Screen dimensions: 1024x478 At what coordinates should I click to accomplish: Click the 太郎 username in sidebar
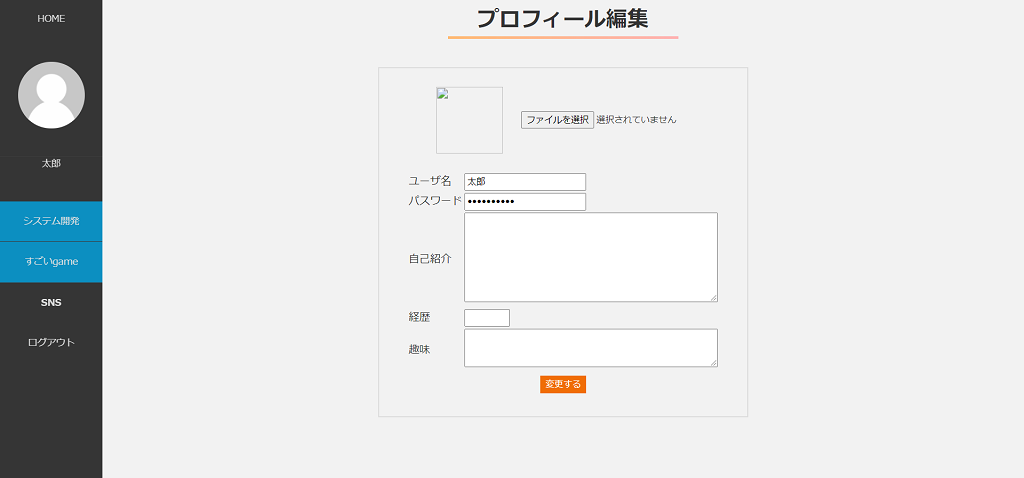[51, 164]
